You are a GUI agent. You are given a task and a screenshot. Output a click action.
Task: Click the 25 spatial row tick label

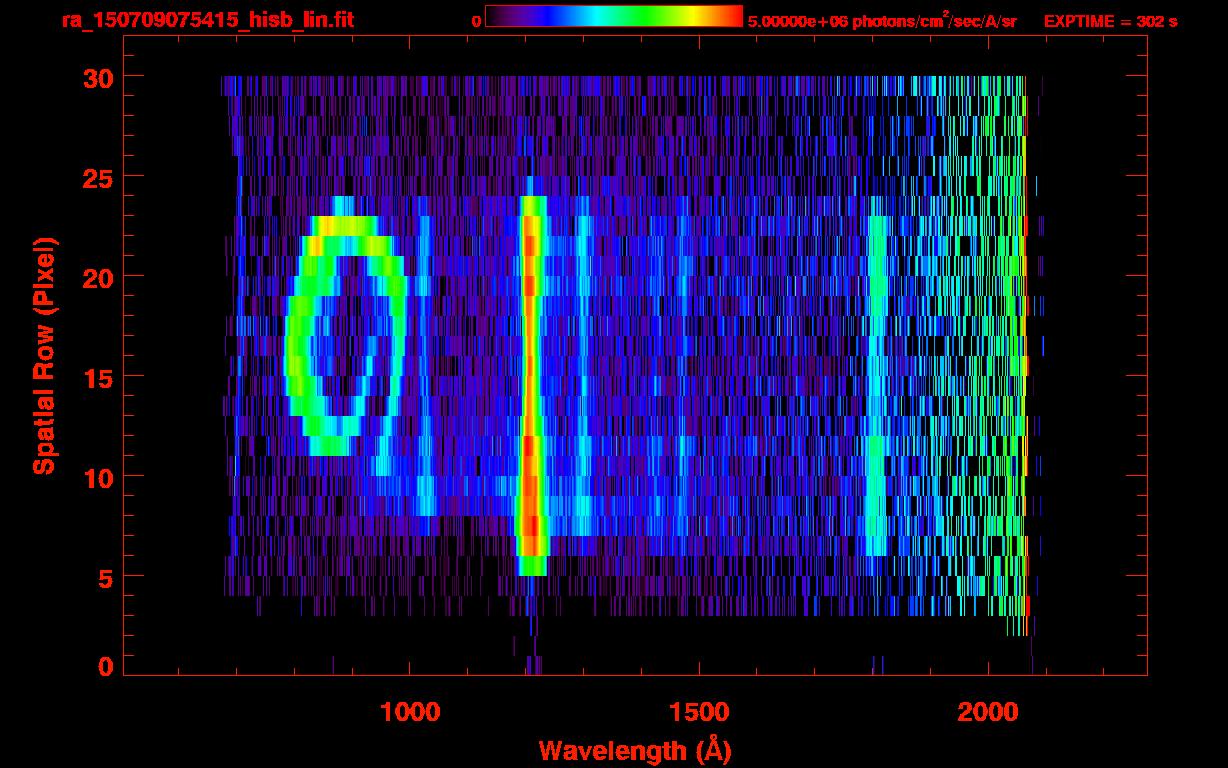click(98, 177)
